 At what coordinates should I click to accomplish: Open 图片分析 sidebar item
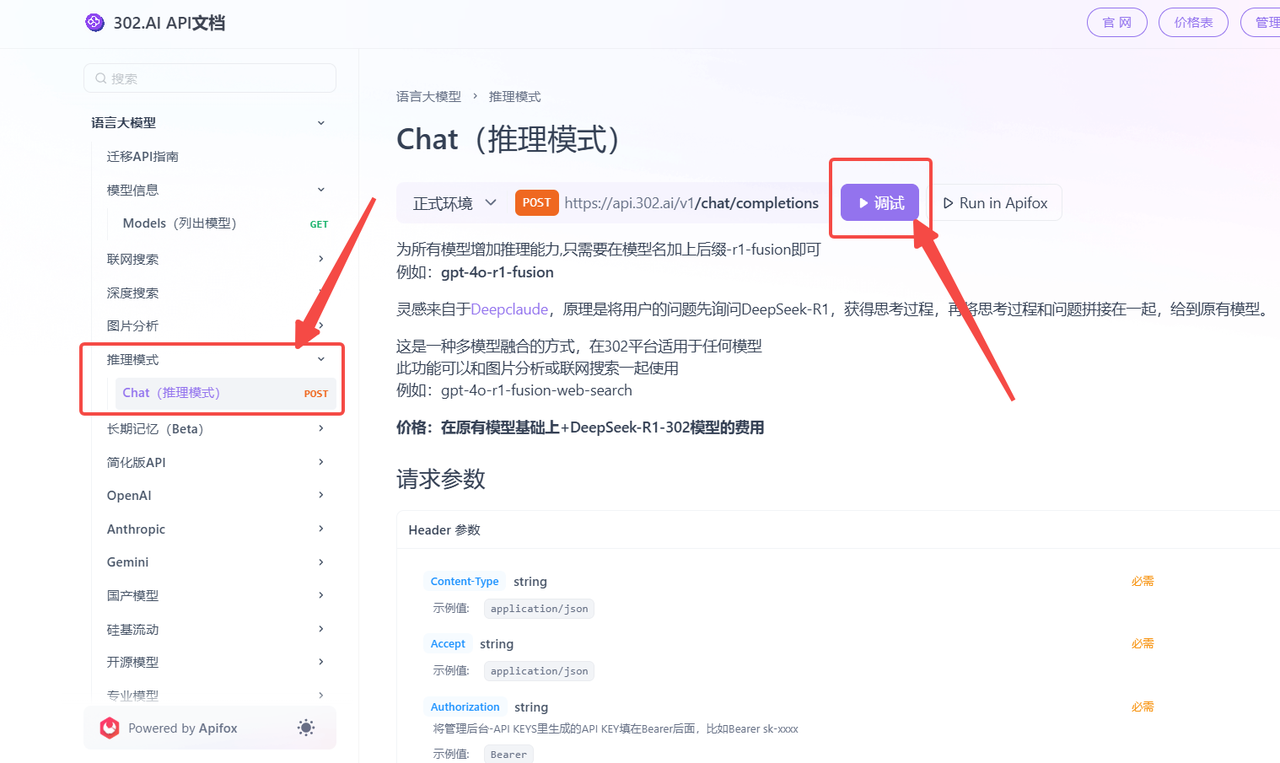click(133, 326)
